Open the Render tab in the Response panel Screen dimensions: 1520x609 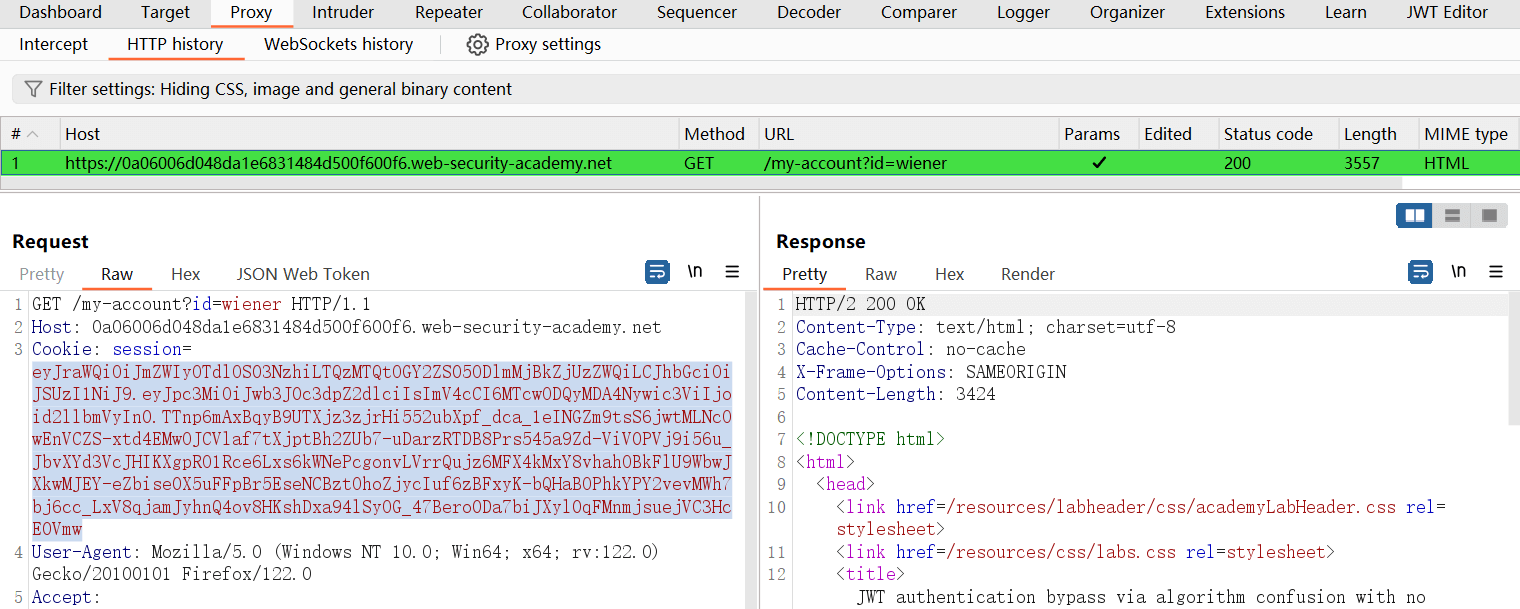coord(1027,274)
